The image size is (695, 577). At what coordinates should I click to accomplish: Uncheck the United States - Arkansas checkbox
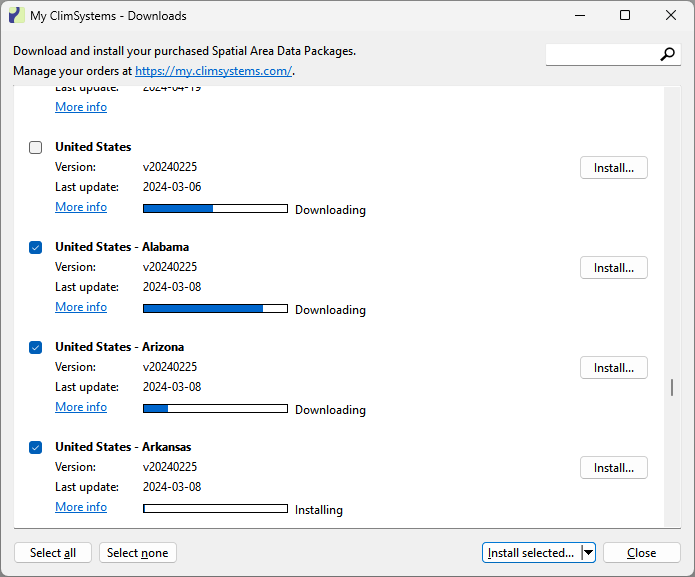pos(35,448)
